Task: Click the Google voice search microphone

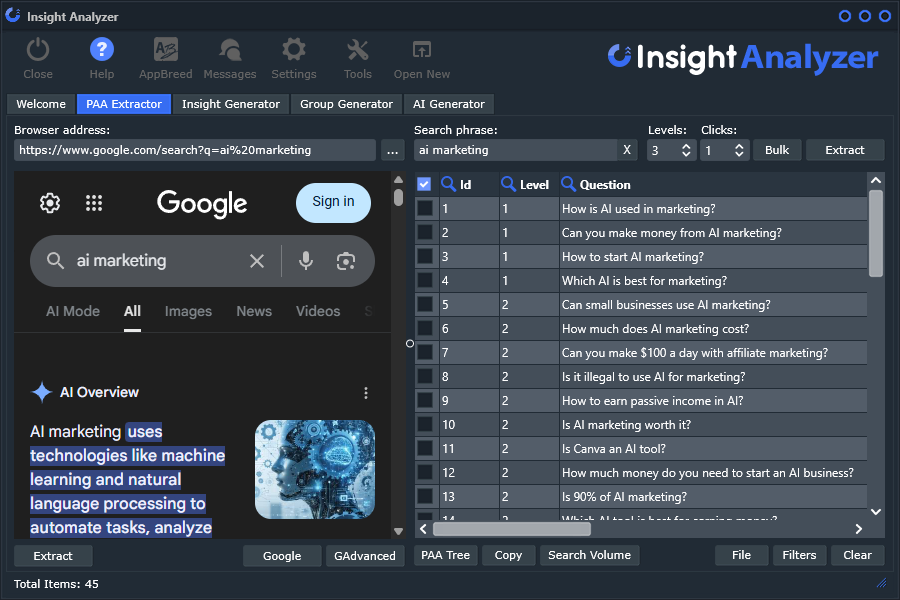Action: click(306, 261)
